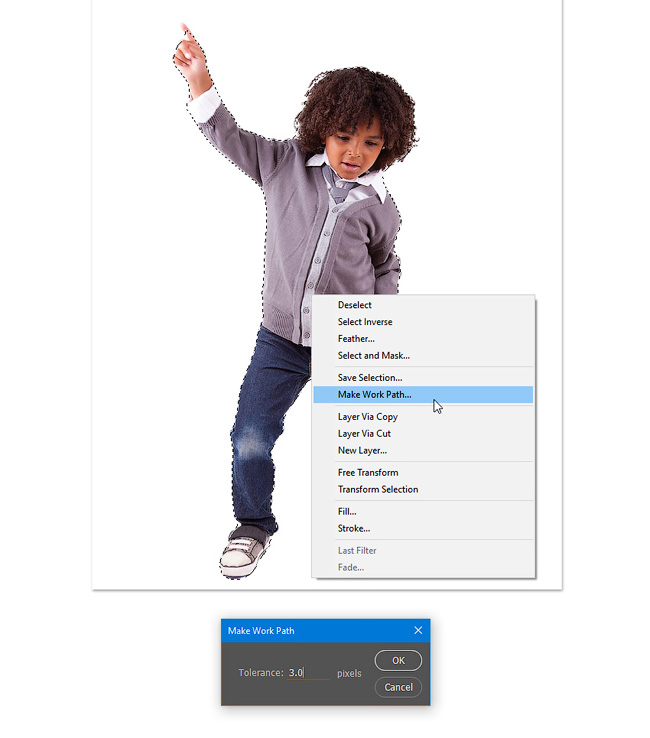Open the Fill... option
Viewport: 650px width, 738px height.
coord(423,512)
